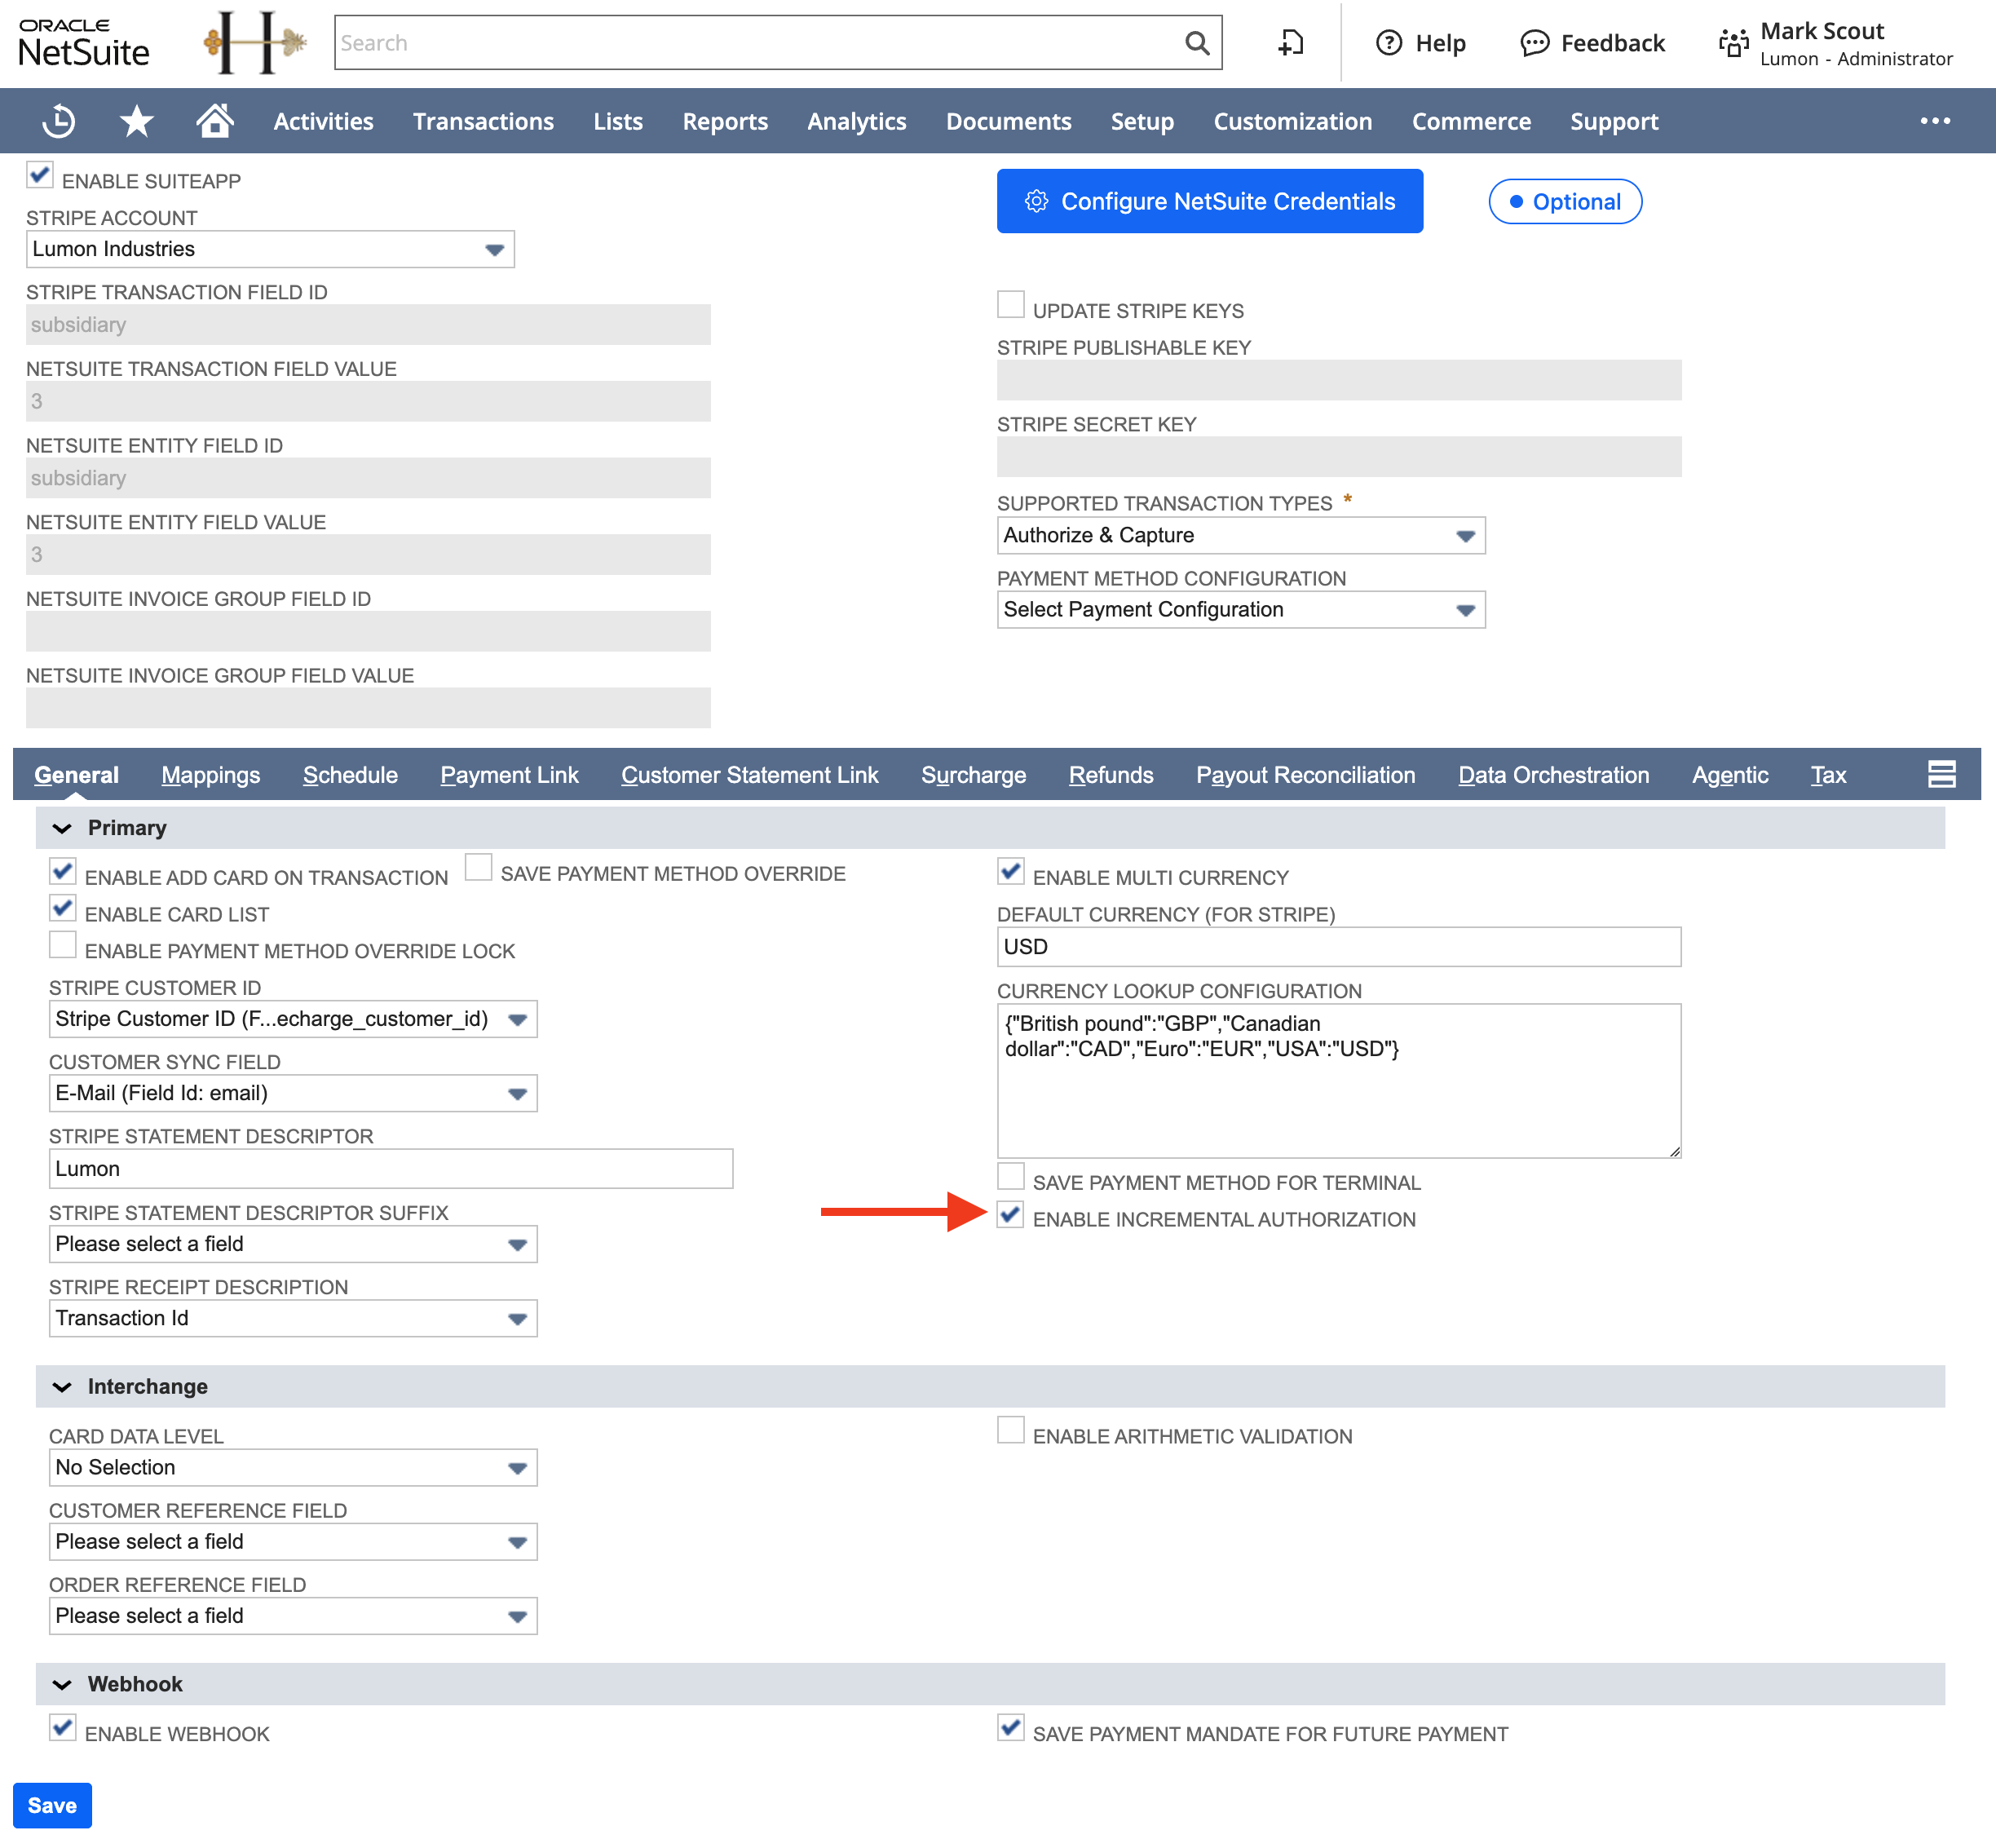Open Stripe Statement Descriptor Suffix dropdown

coord(293,1244)
